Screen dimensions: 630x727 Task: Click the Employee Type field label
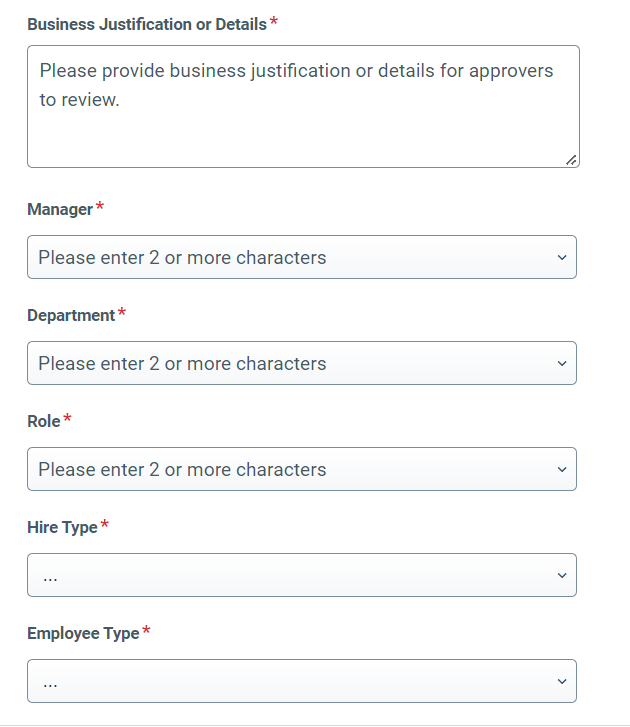tap(83, 634)
